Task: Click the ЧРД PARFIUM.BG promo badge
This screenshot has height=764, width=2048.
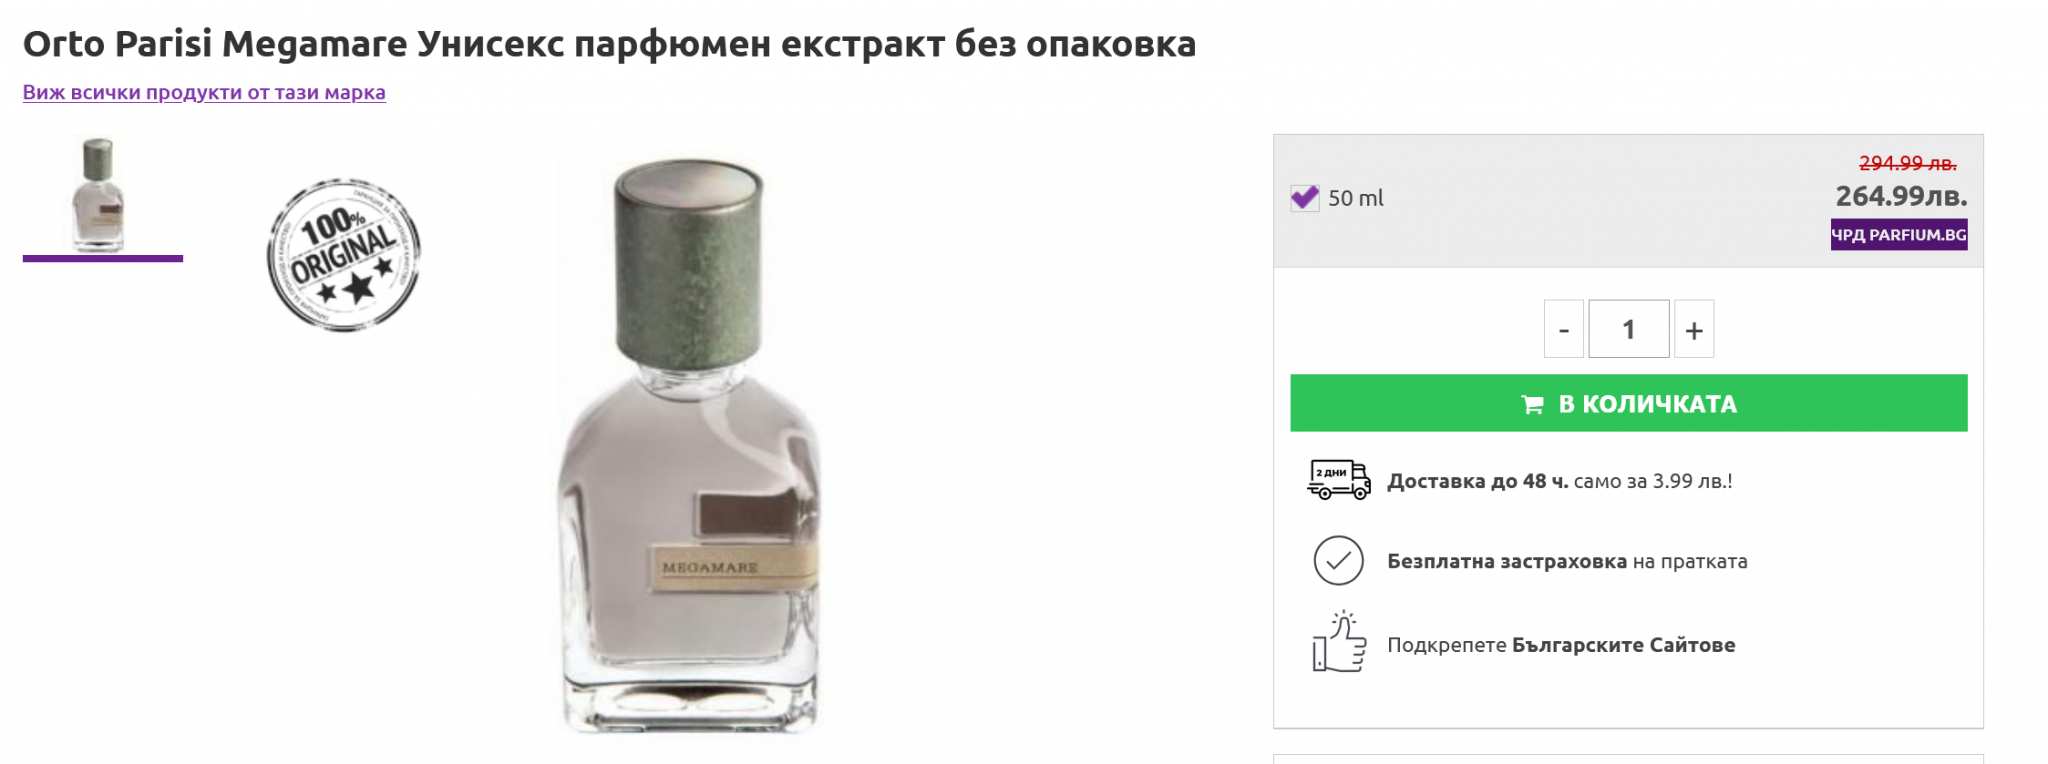Action: pyautogui.click(x=1898, y=235)
